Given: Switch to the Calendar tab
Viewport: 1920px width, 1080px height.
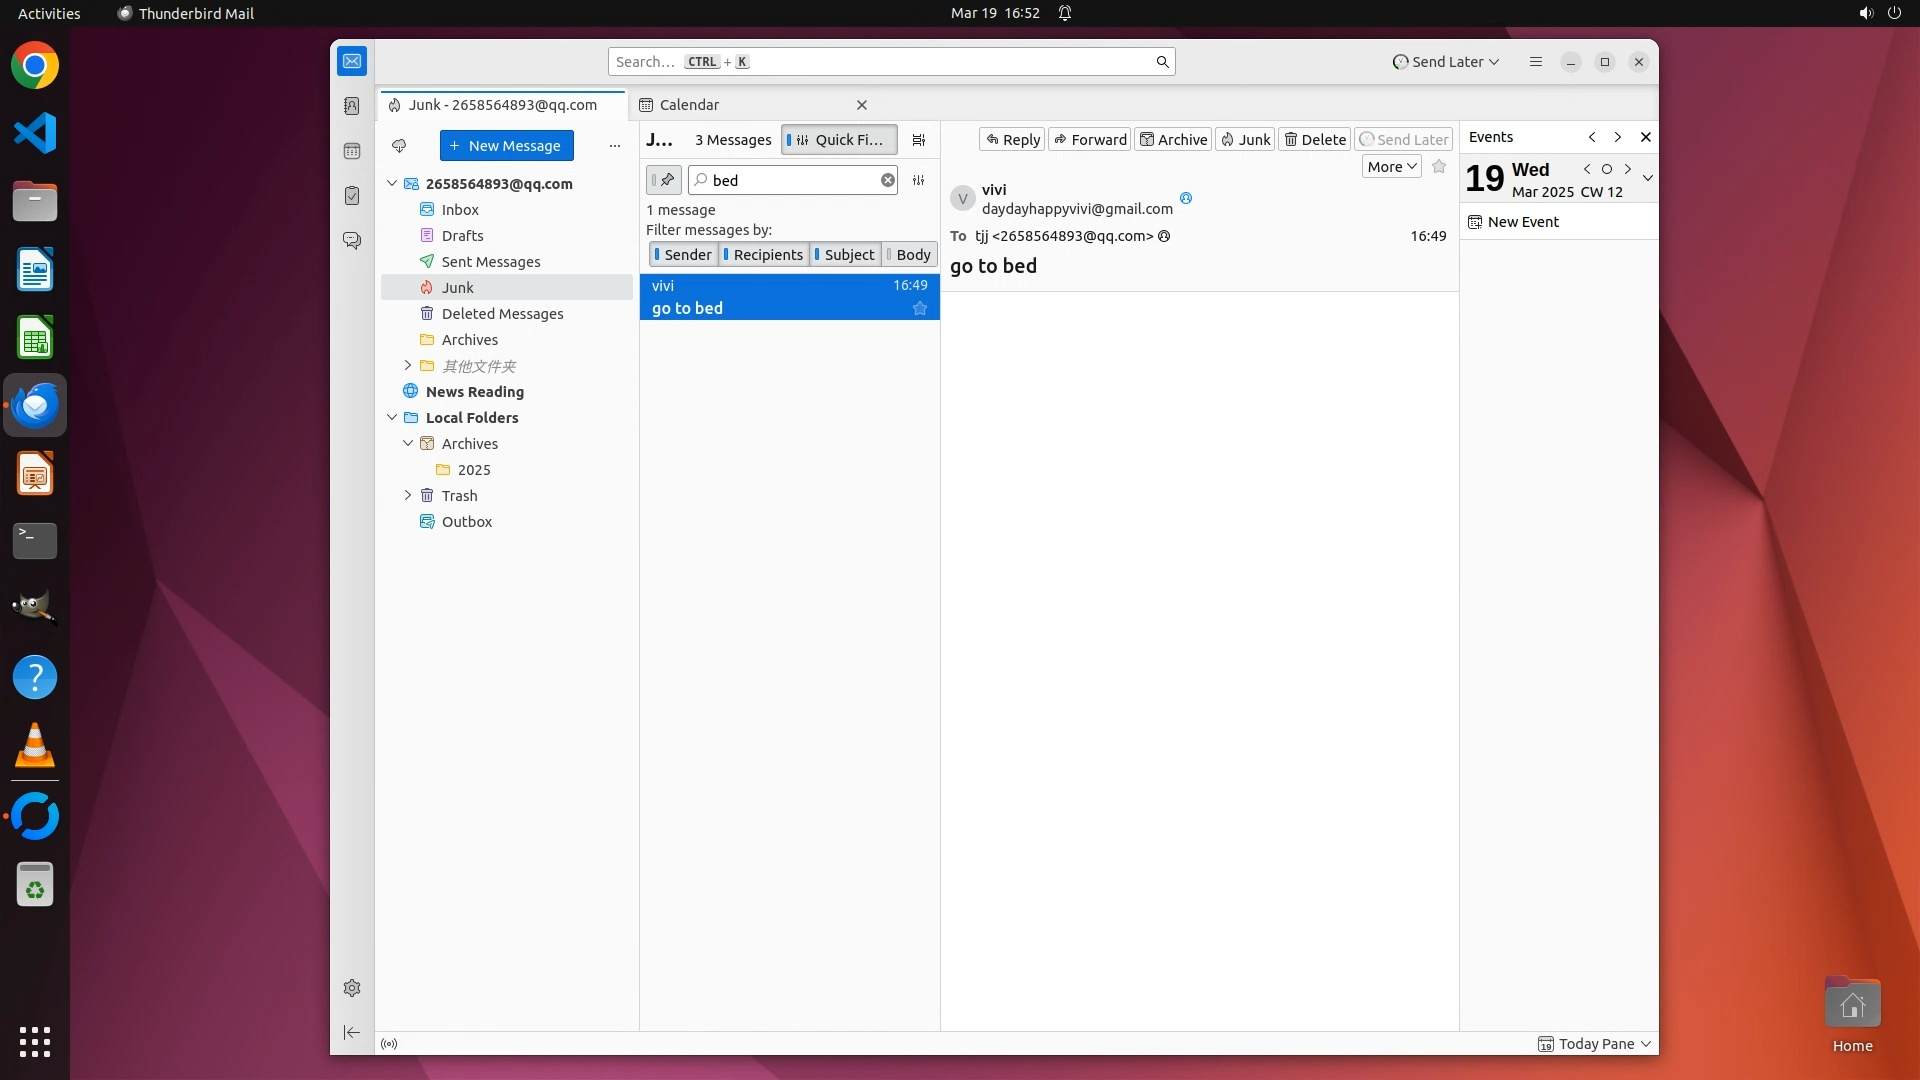Looking at the screenshot, I should click(x=690, y=105).
